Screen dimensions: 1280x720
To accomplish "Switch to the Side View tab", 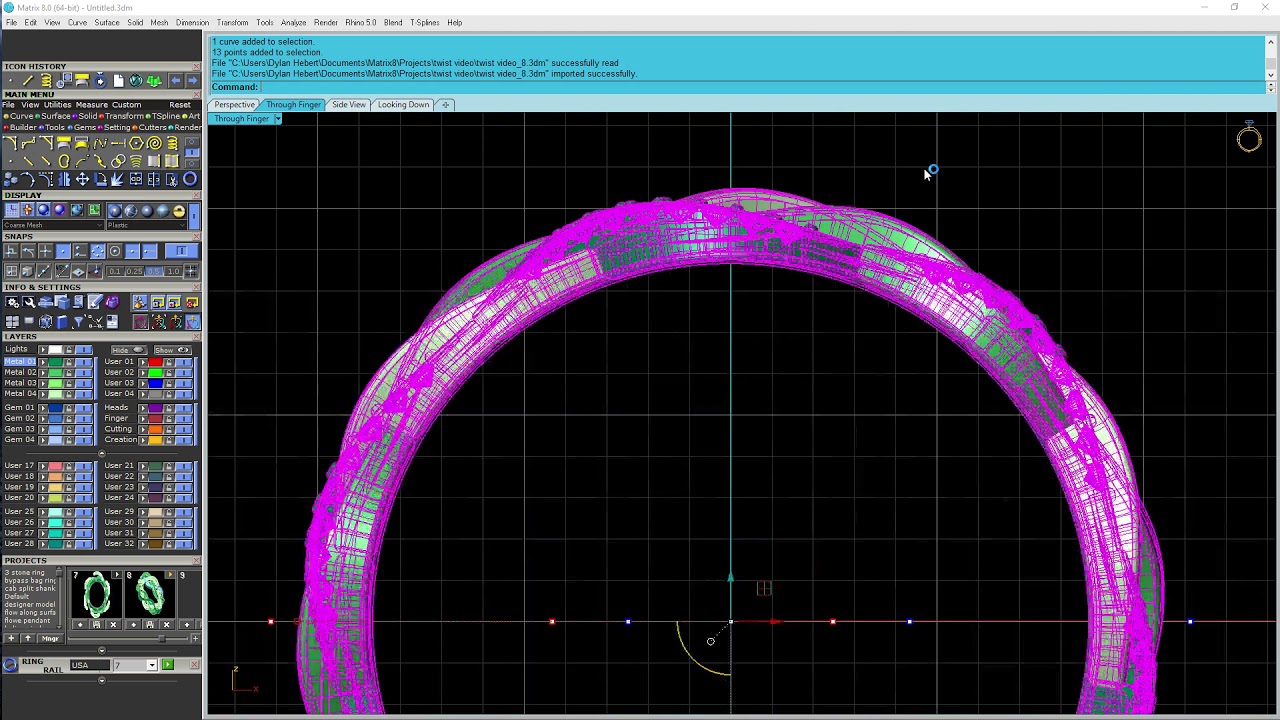I will tap(348, 104).
